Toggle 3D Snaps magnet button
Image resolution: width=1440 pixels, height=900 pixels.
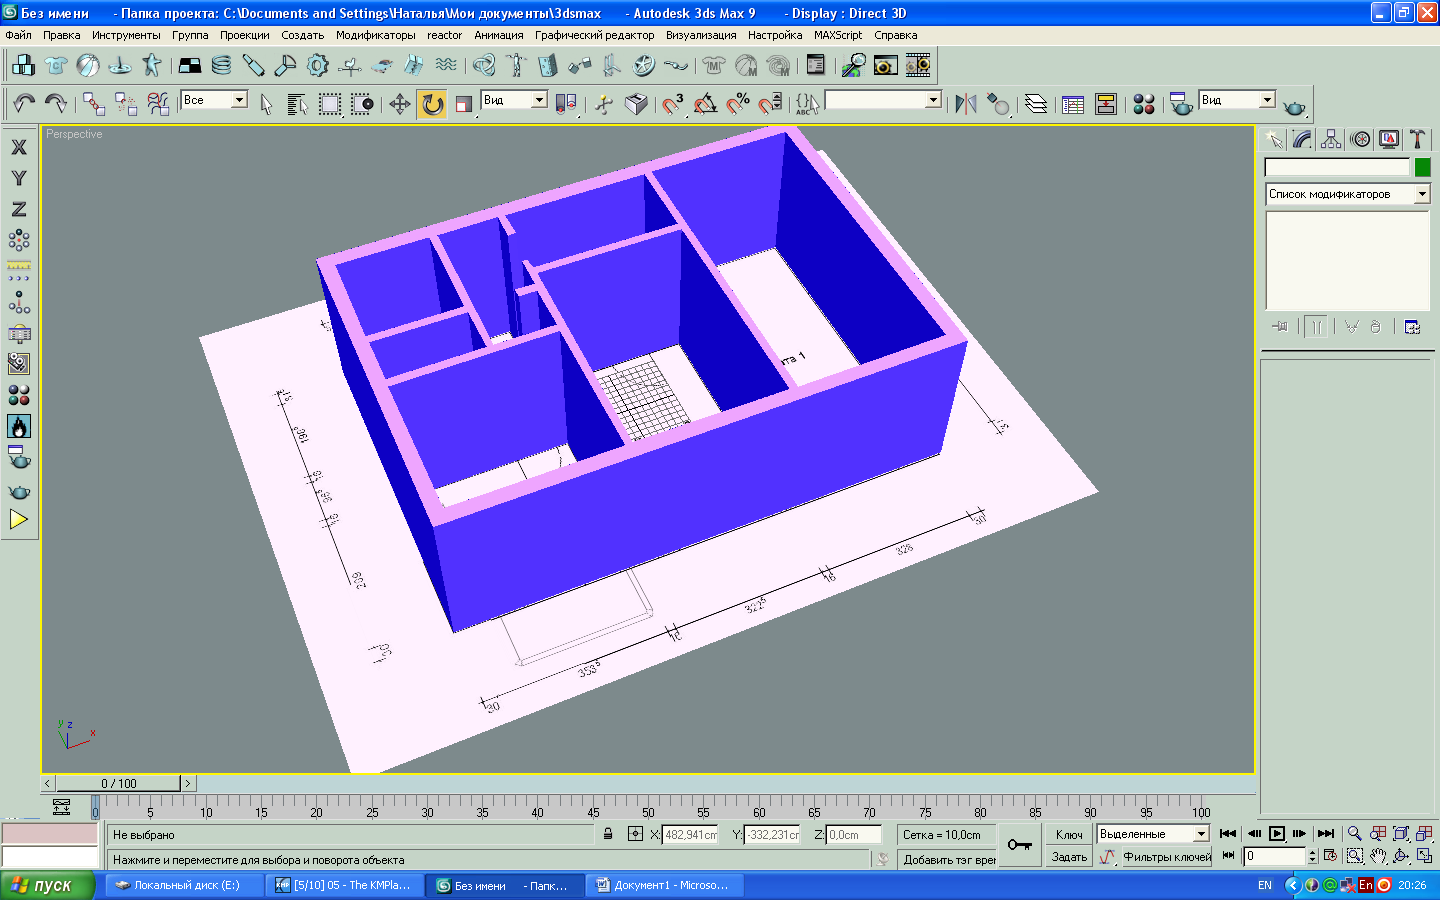click(673, 103)
